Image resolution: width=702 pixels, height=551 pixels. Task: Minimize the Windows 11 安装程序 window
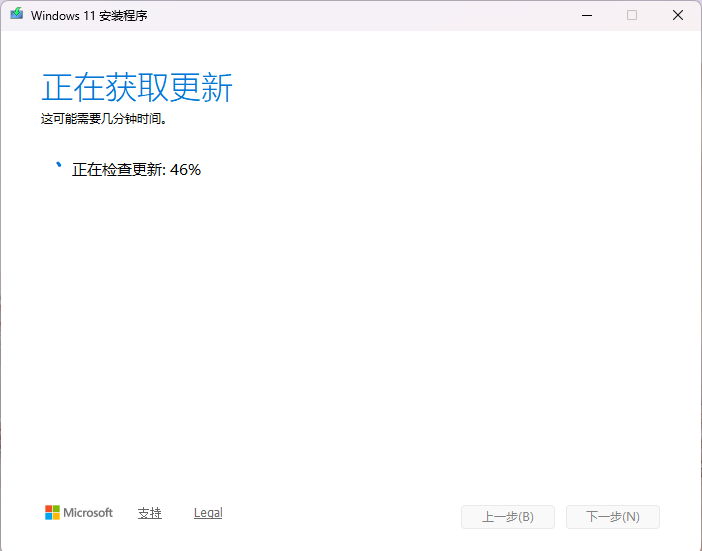(587, 15)
